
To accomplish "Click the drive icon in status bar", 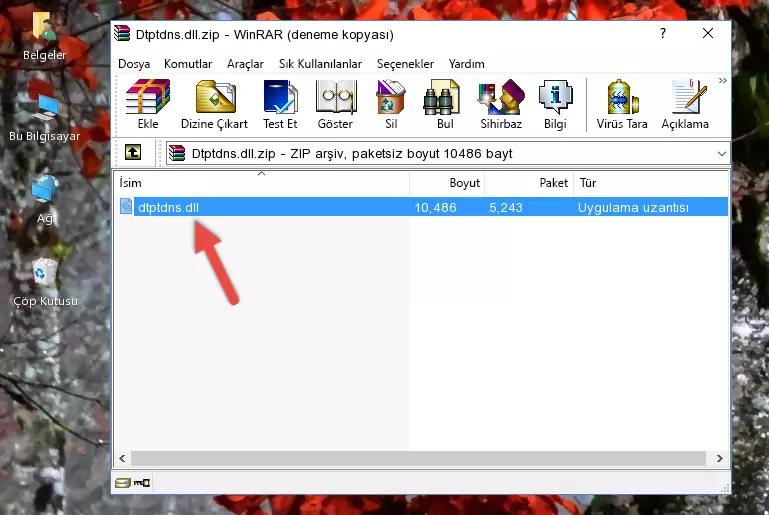I will [x=123, y=483].
